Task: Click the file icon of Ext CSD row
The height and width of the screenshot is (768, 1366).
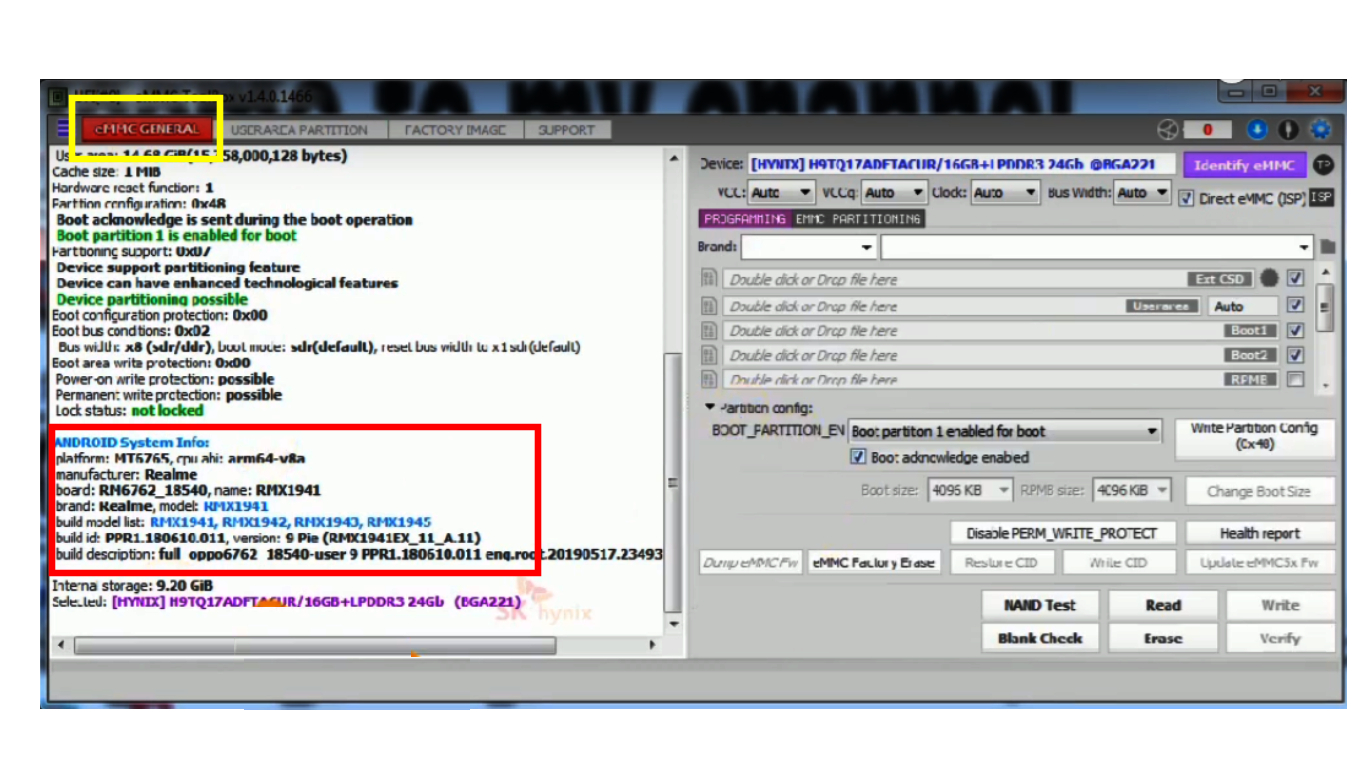Action: 709,279
